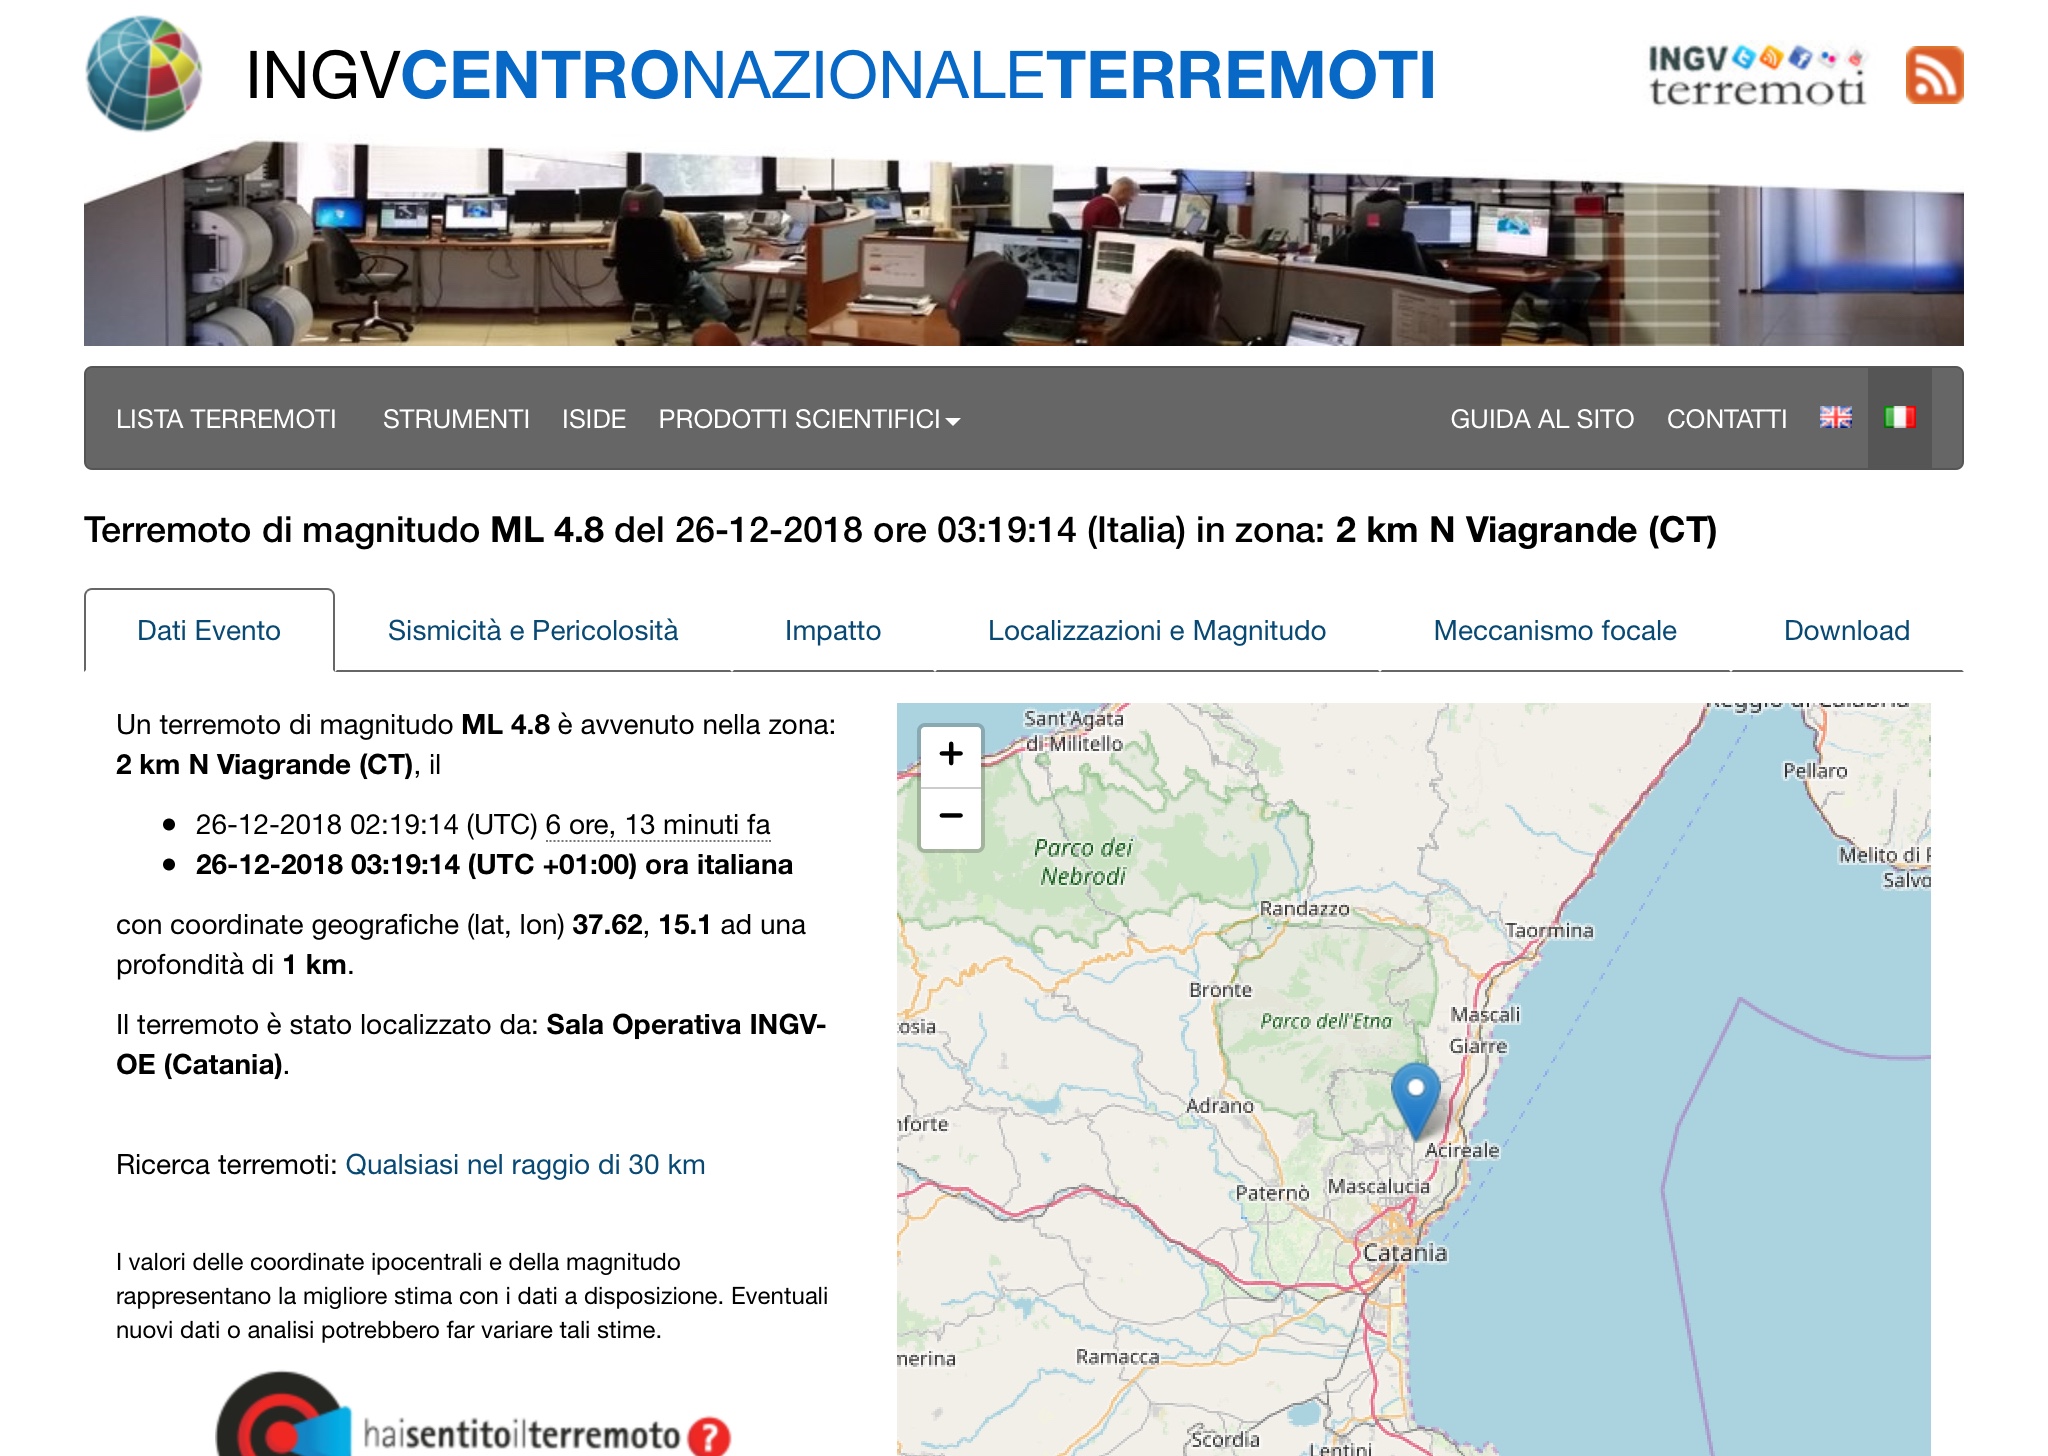The width and height of the screenshot is (2048, 1456).
Task: Click the Sant'Agata di Militello map label
Action: pyautogui.click(x=1074, y=731)
